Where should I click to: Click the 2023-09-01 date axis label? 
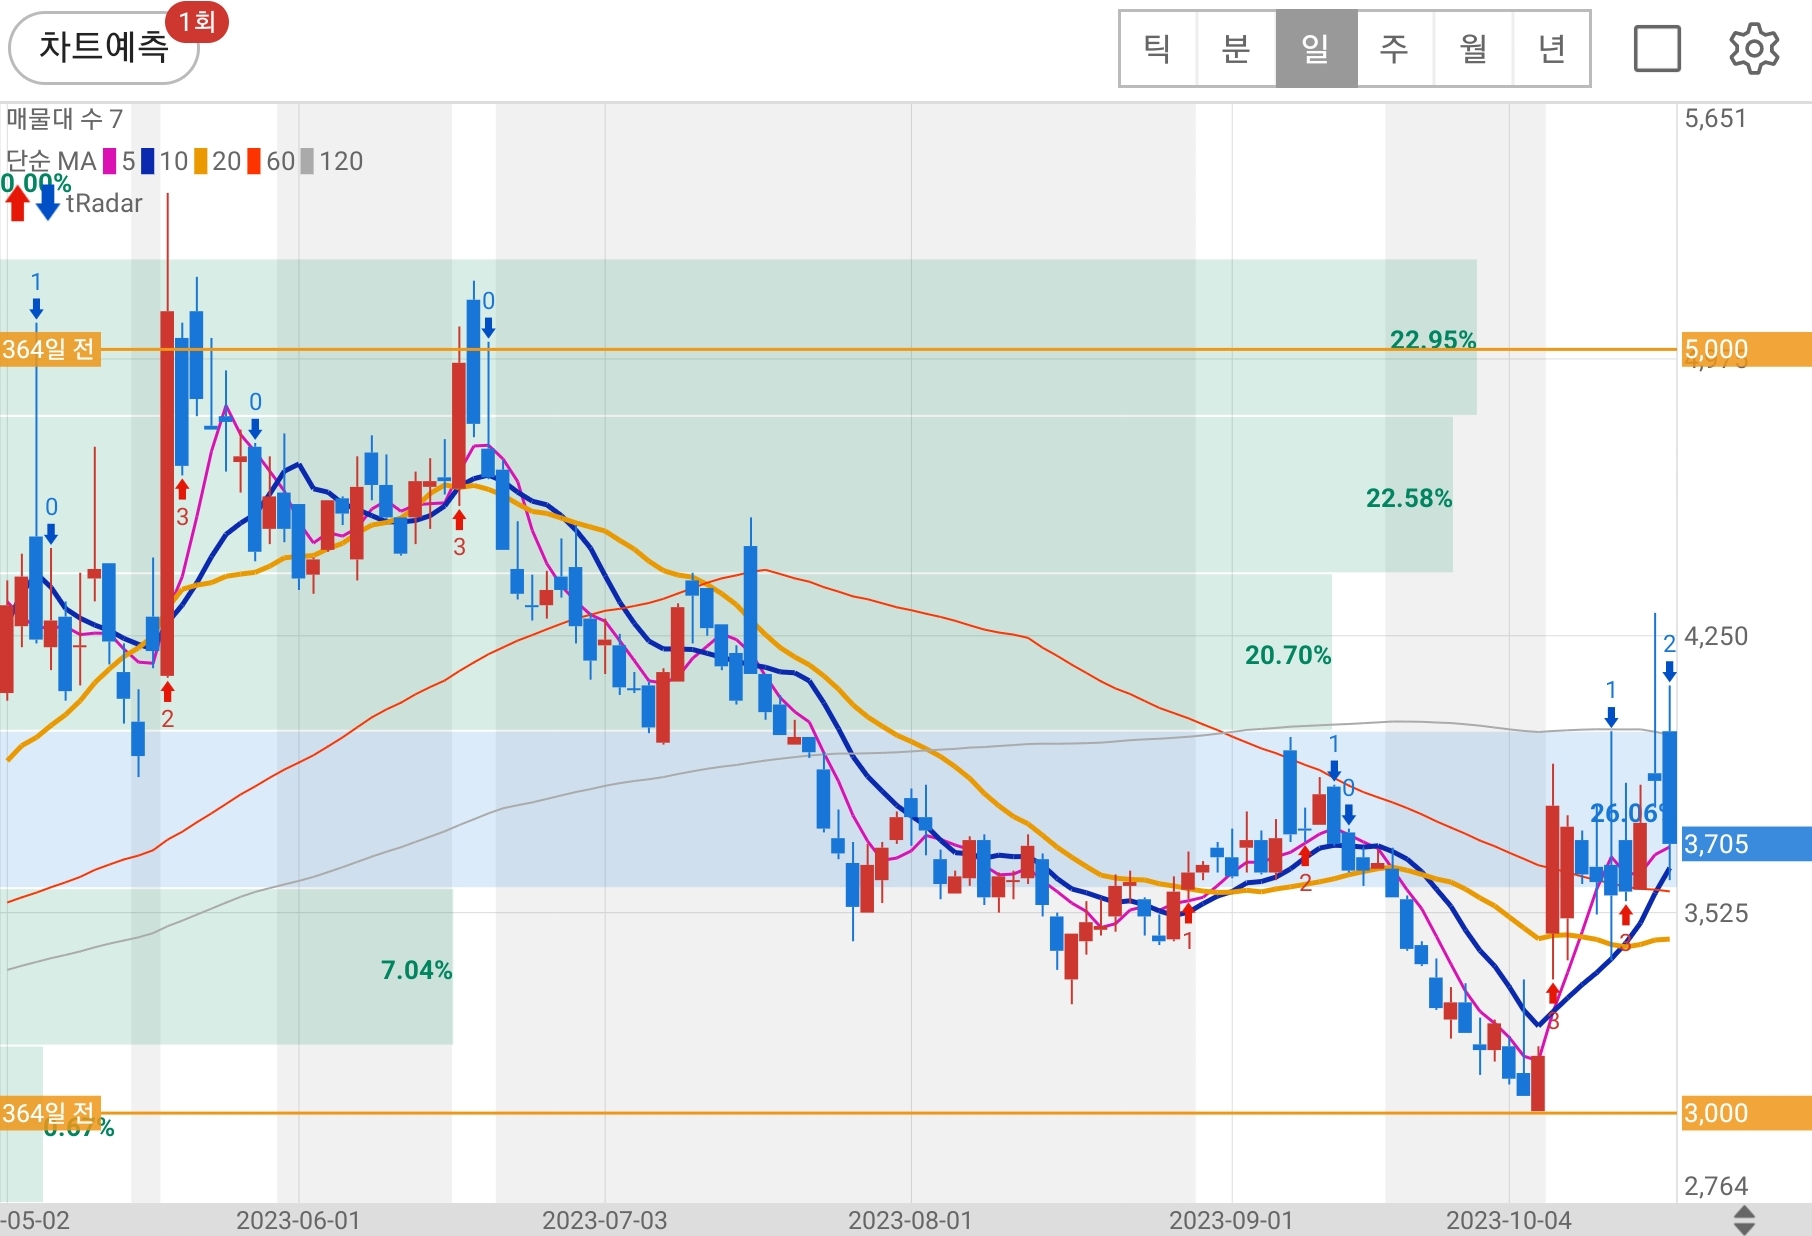coord(1231,1220)
